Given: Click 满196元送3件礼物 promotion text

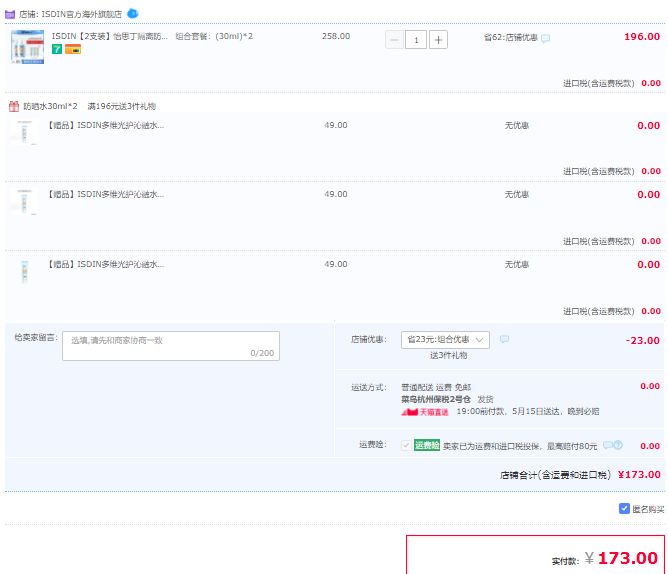Looking at the screenshot, I should 122,106.
